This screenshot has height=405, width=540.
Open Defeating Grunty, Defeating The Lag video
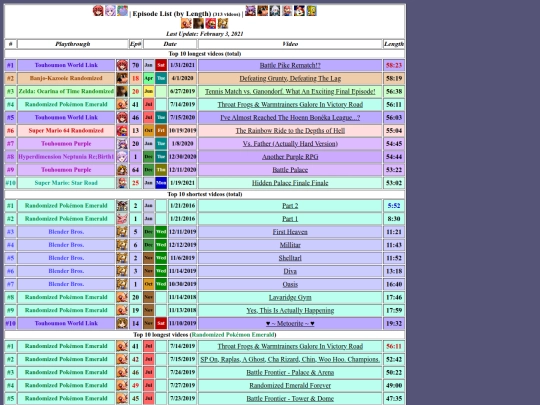[x=290, y=78]
